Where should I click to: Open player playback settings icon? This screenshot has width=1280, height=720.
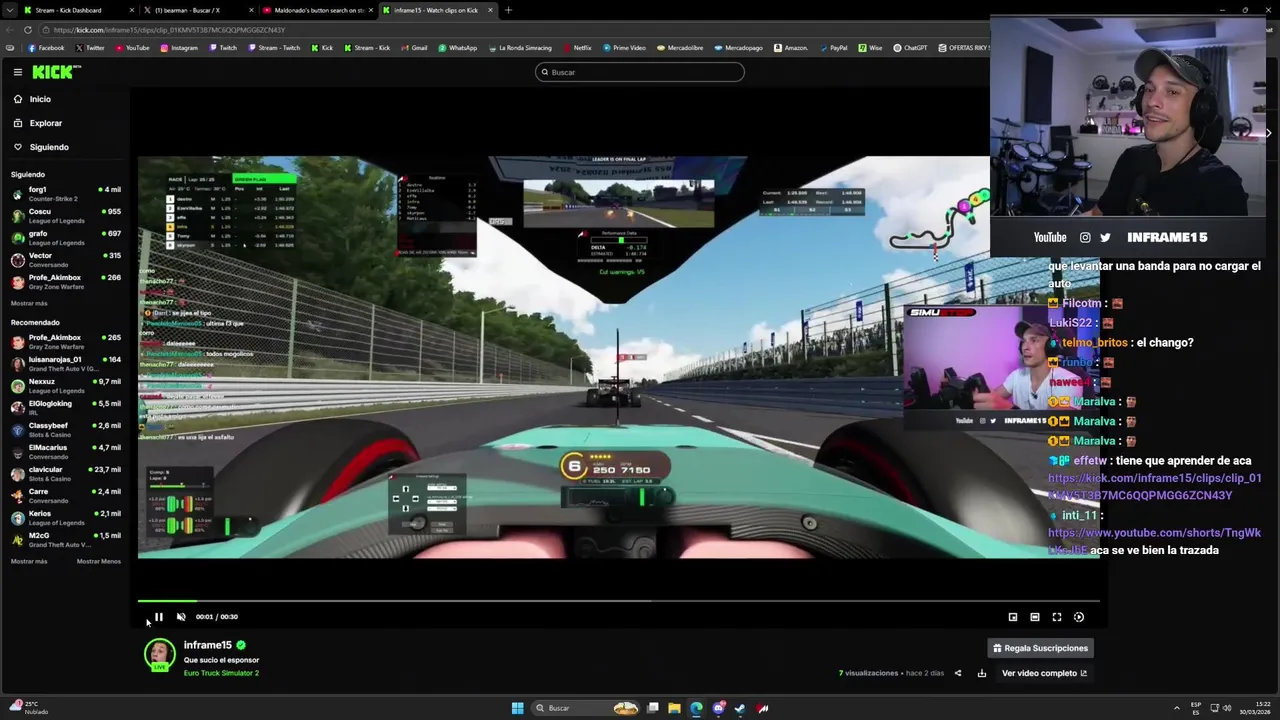[1079, 617]
